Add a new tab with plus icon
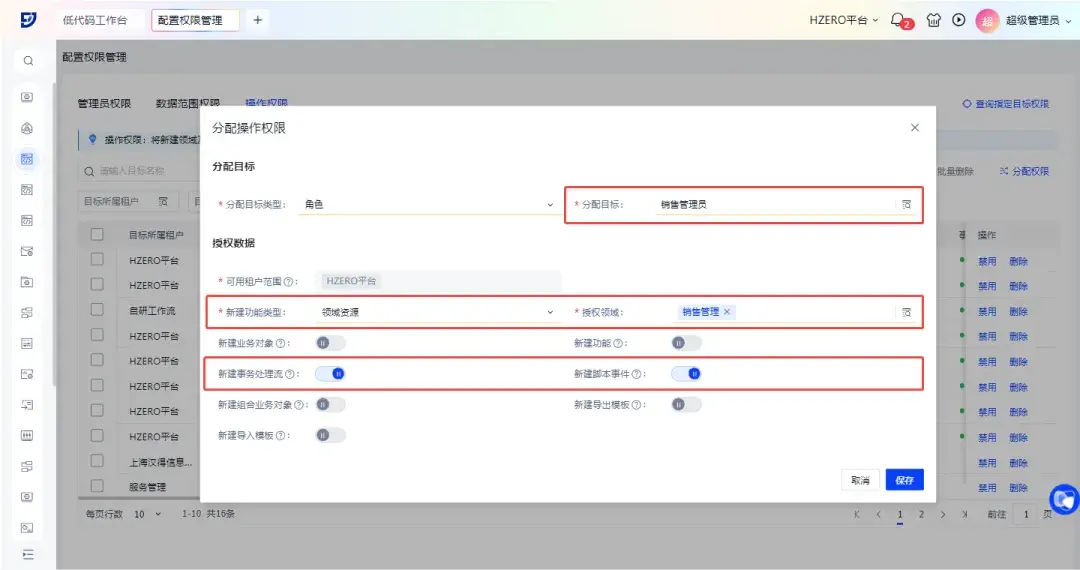The image size is (1080, 570). coord(258,20)
